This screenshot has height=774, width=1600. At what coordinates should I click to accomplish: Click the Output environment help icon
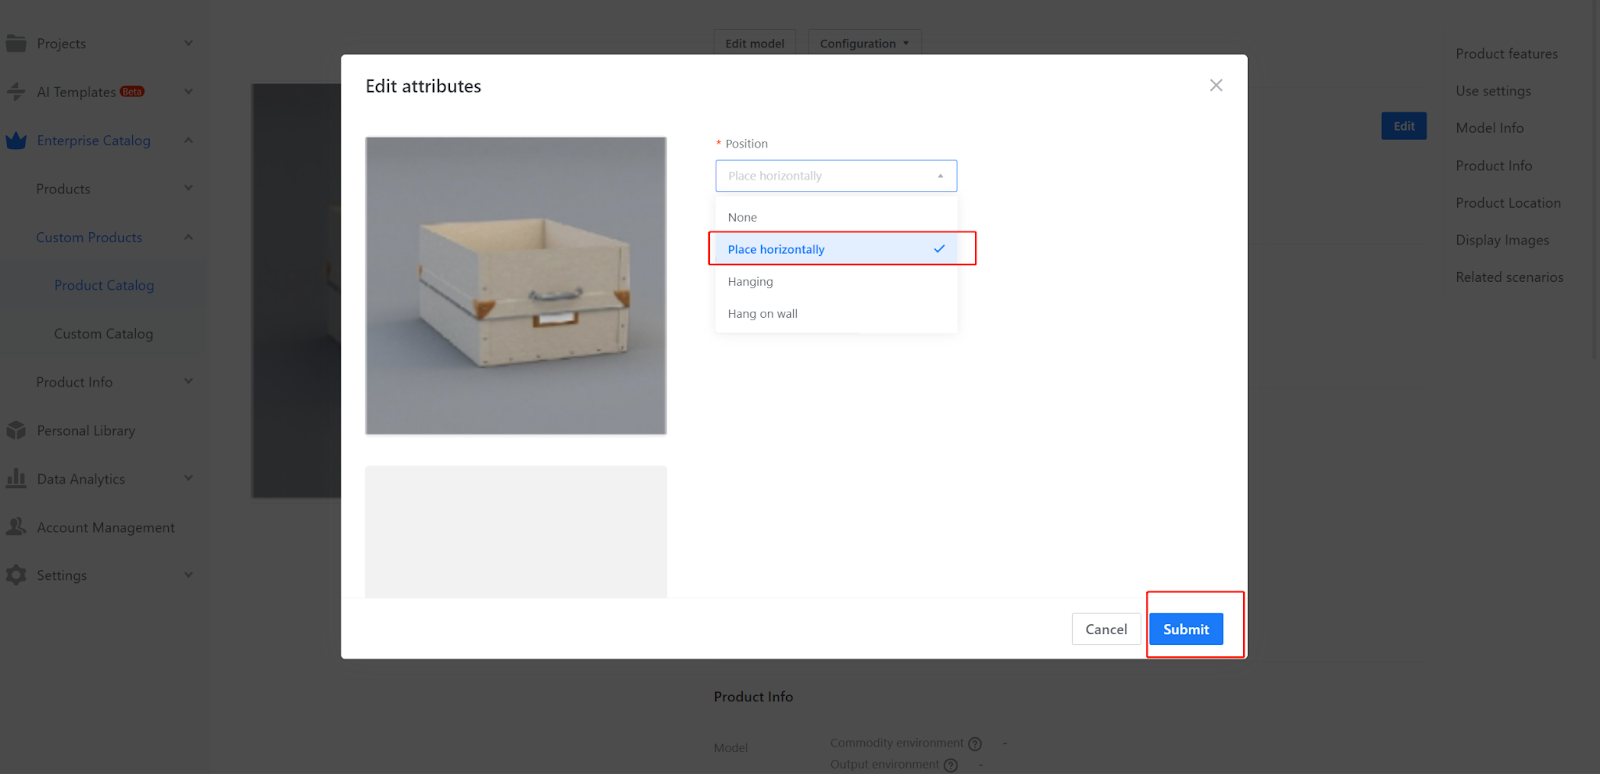[951, 765]
